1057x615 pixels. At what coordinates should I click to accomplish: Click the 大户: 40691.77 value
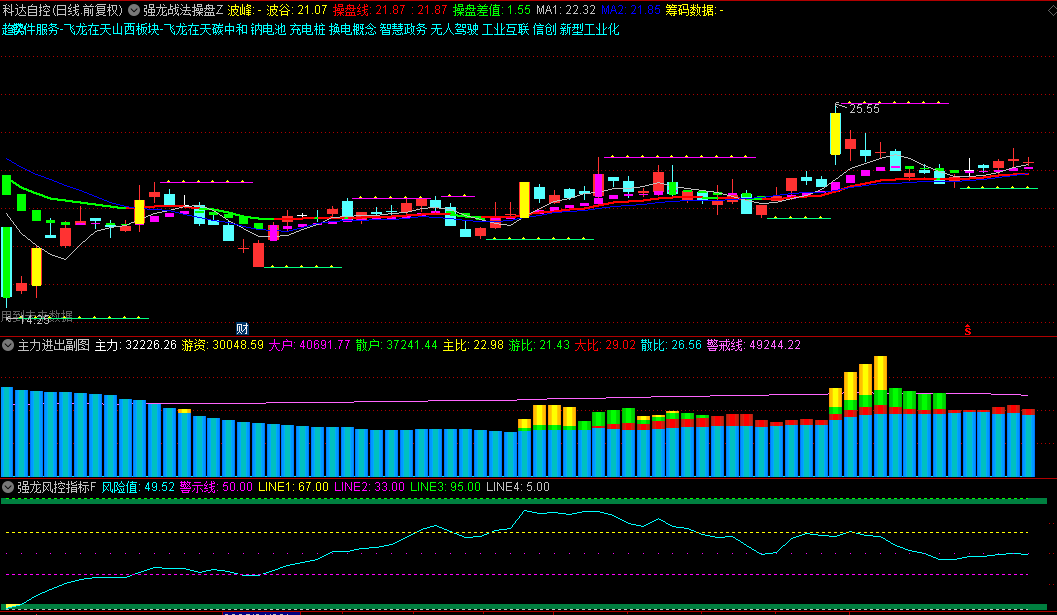(x=309, y=345)
